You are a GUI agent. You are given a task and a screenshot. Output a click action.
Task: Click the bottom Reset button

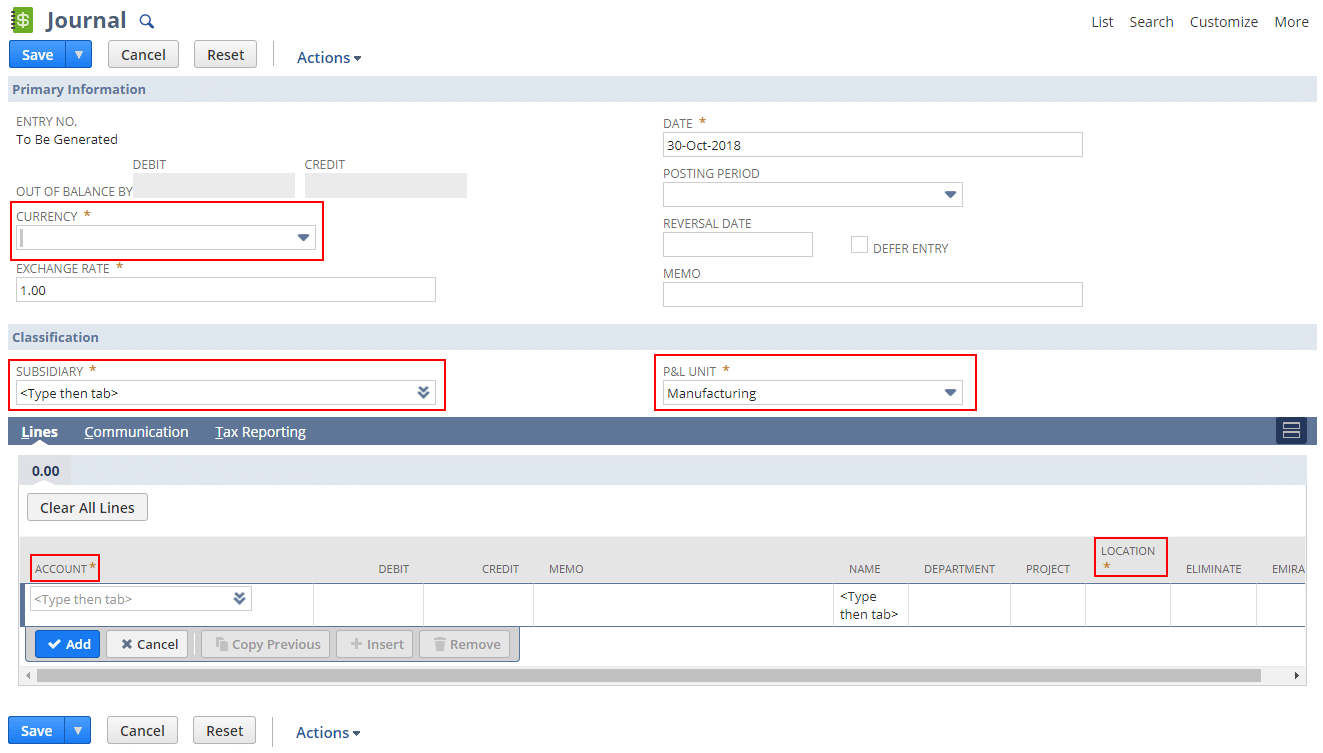coord(224,730)
